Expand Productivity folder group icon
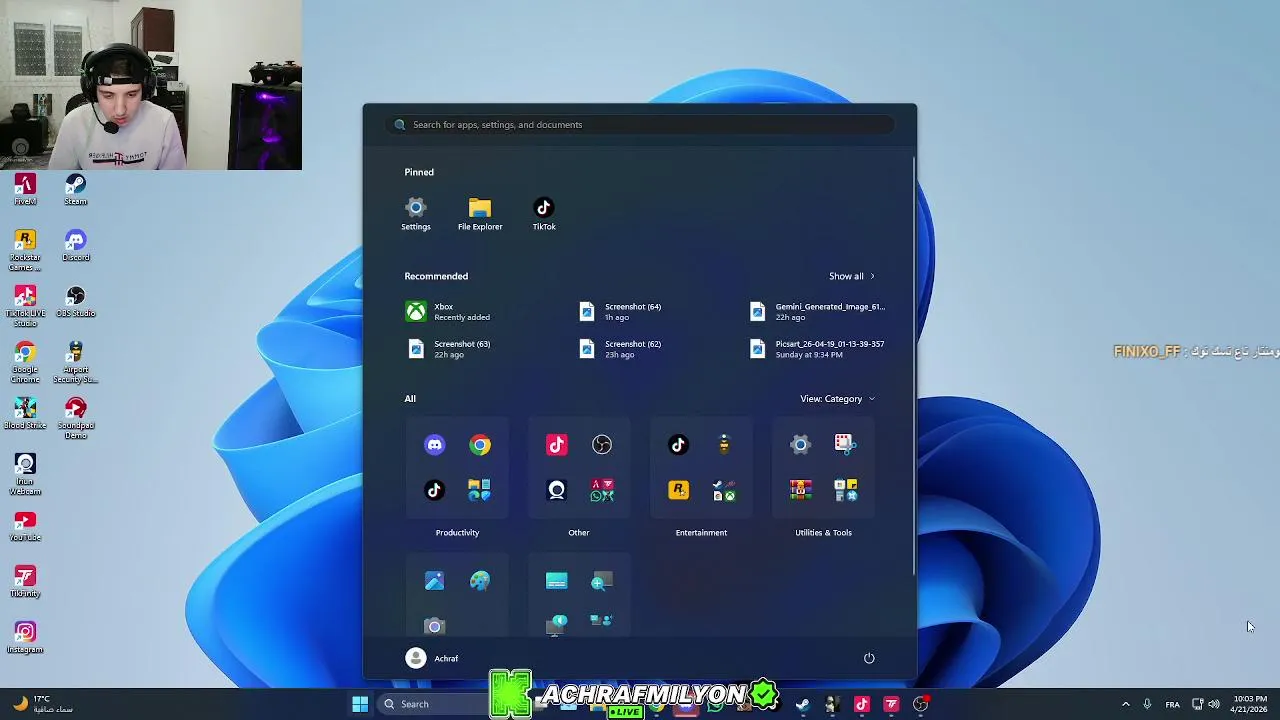 click(x=480, y=490)
